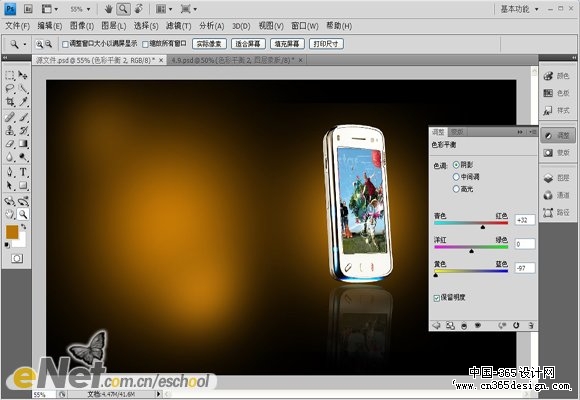The width and height of the screenshot is (580, 400).
Task: Activate the Hand tool in the toolbox
Action: (x=10, y=214)
